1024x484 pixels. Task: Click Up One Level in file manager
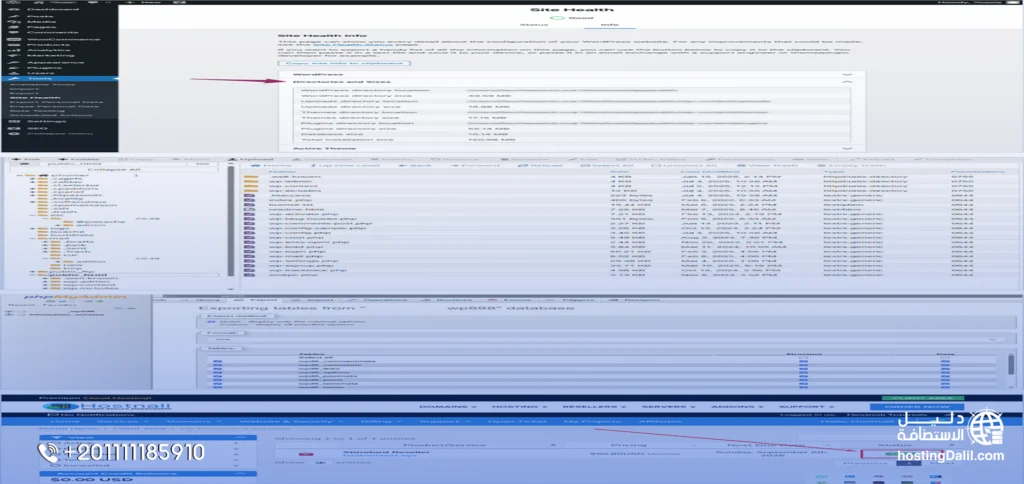[x=343, y=166]
